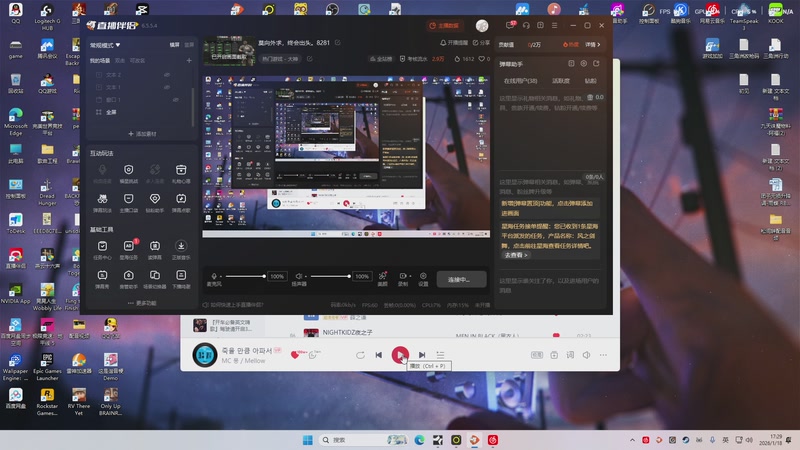Mute the microphone 麦克风 icon

(x=214, y=276)
